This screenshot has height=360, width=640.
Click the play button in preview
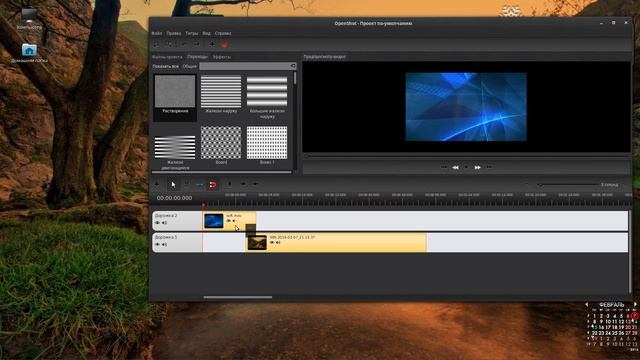467,167
